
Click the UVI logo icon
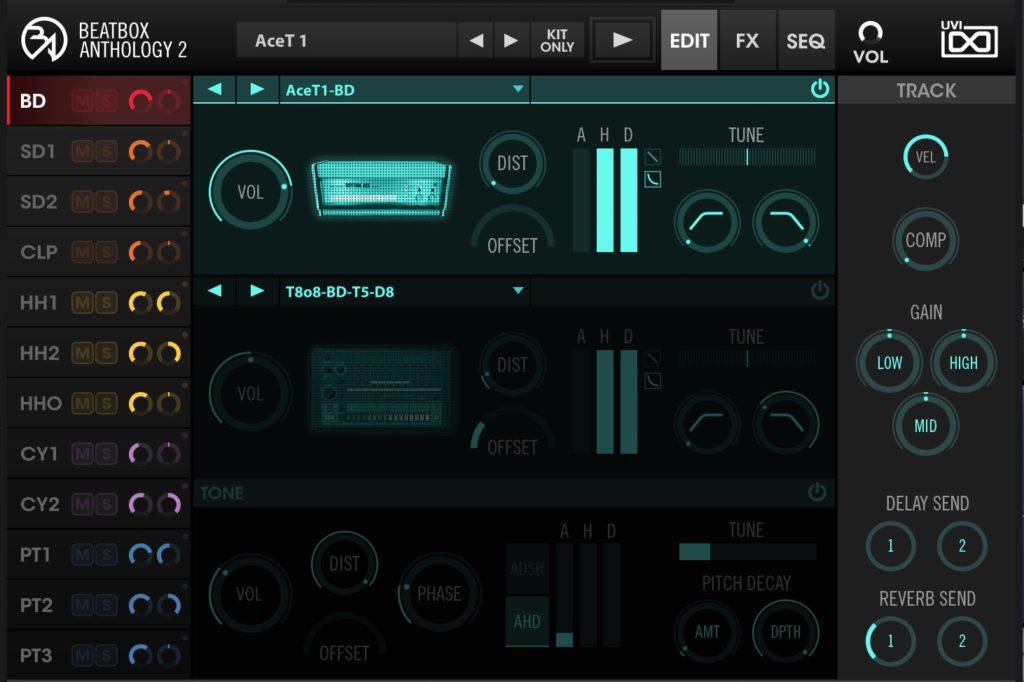(x=968, y=39)
